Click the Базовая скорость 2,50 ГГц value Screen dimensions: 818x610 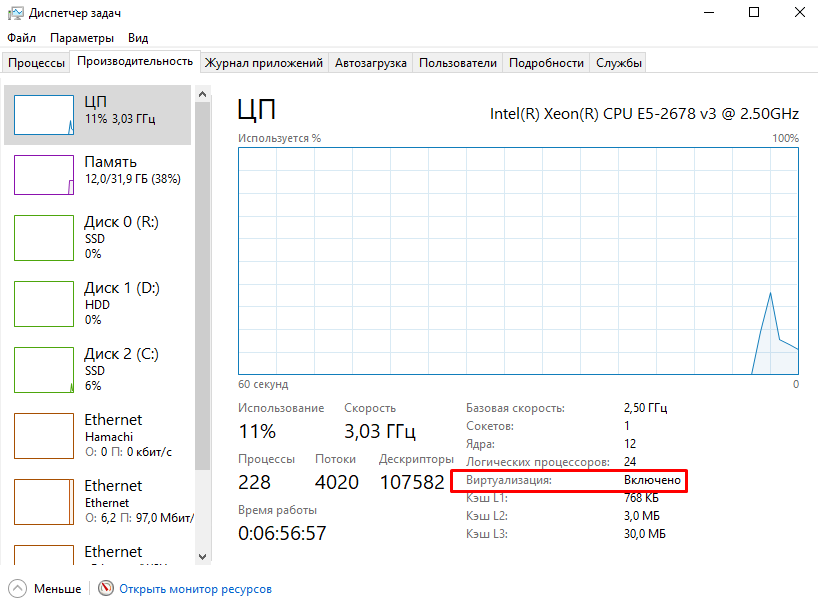(x=645, y=408)
